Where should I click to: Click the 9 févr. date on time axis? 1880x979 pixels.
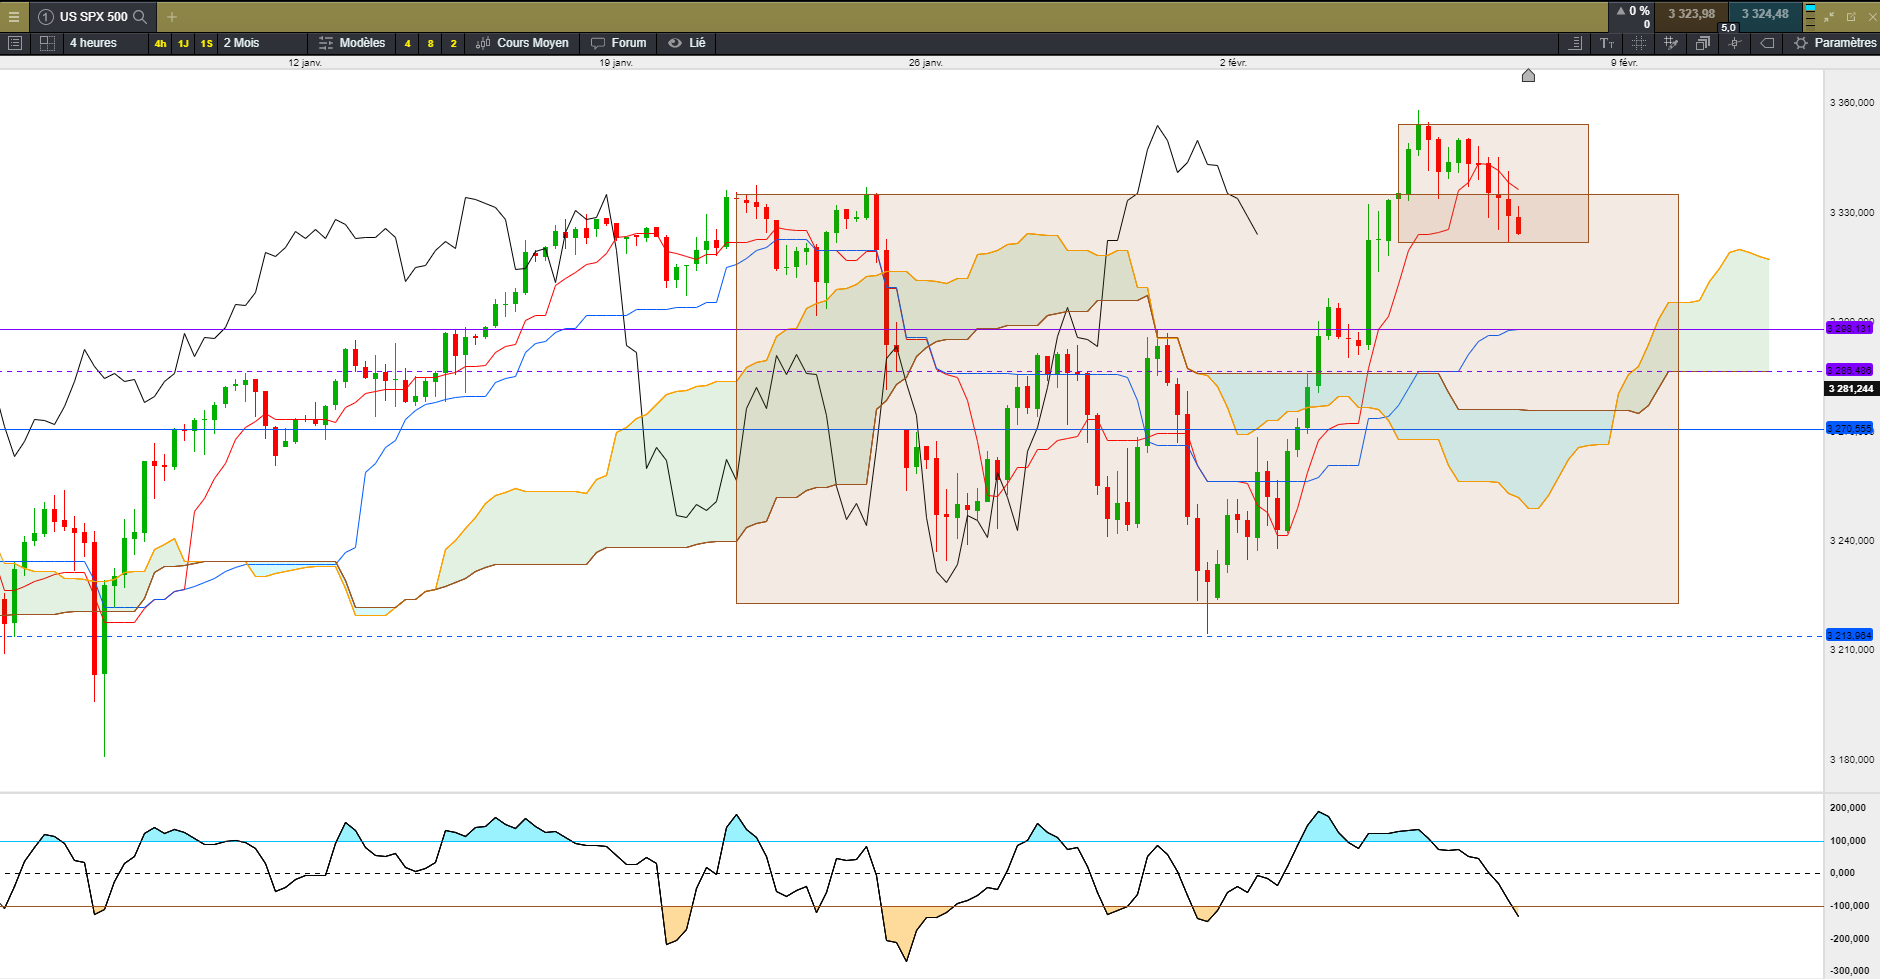point(1624,63)
